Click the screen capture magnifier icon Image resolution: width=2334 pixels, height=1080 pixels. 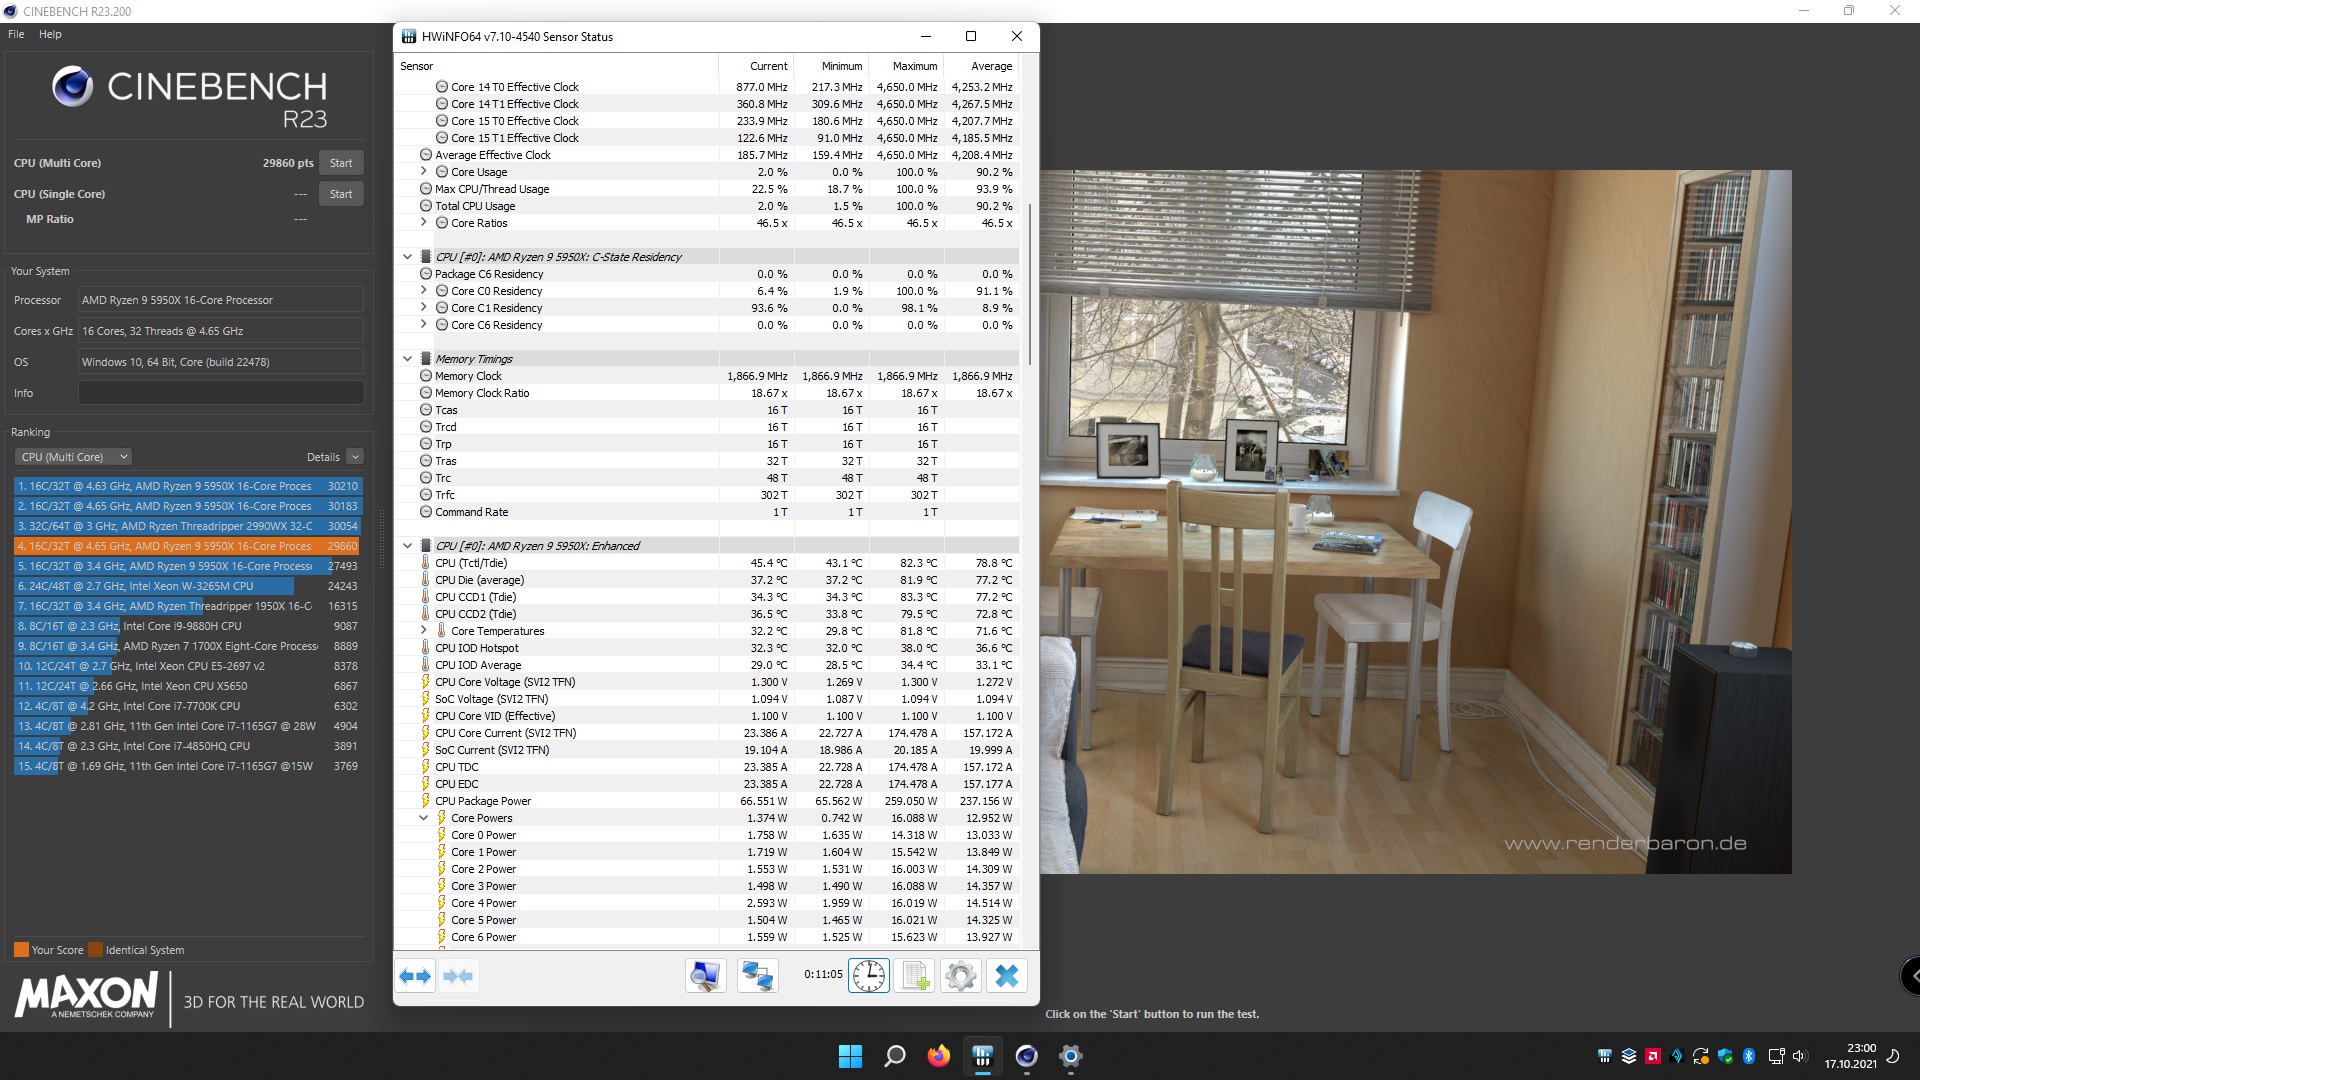[705, 975]
